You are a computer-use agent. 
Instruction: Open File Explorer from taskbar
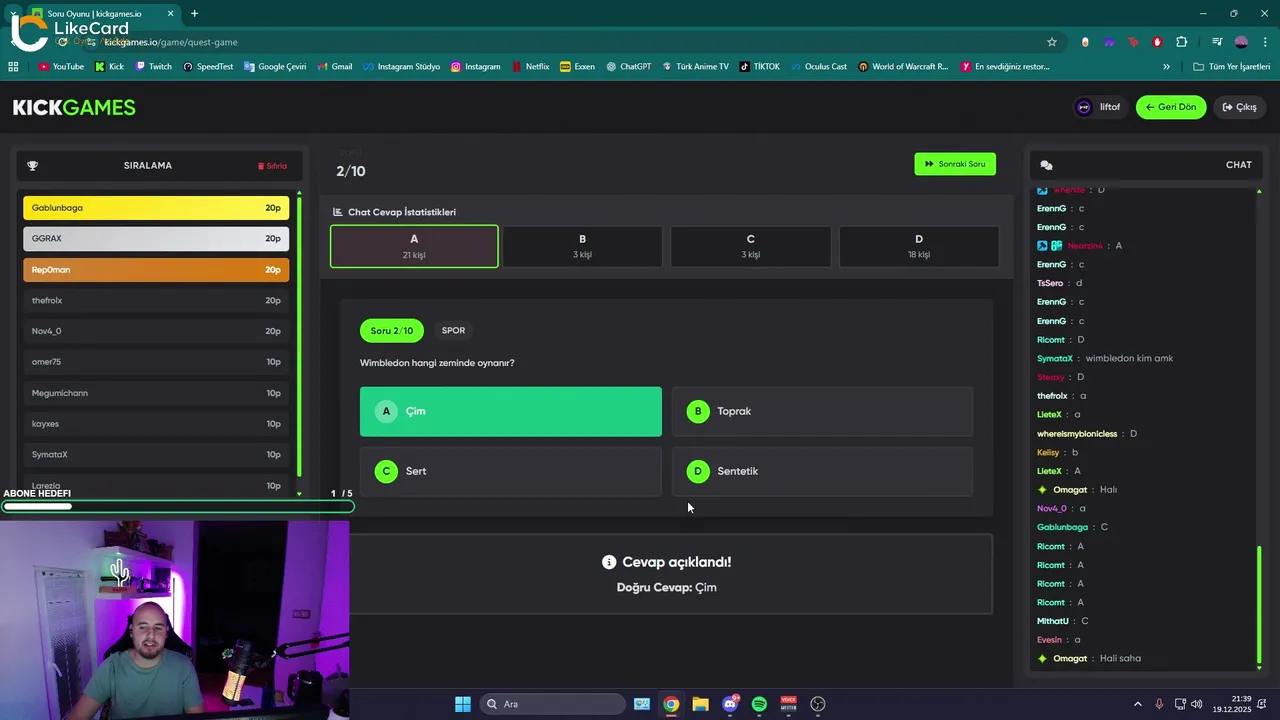click(x=700, y=704)
